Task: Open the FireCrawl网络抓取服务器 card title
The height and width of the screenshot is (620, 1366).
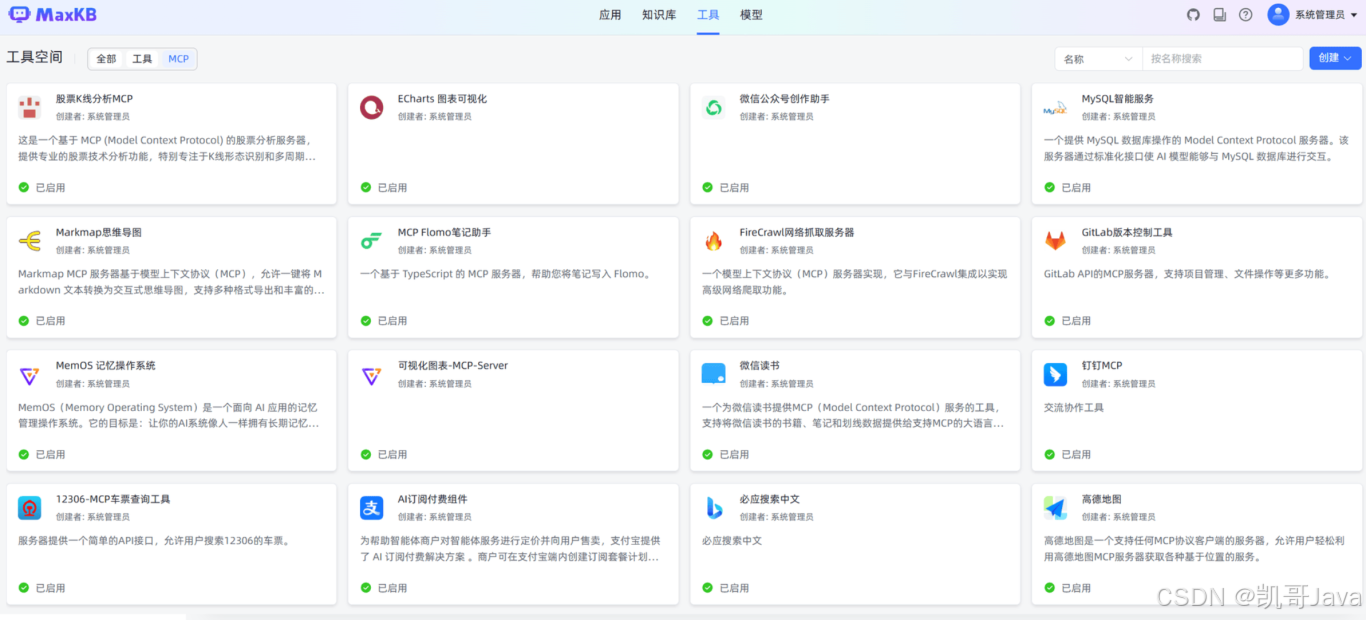Action: click(x=797, y=233)
